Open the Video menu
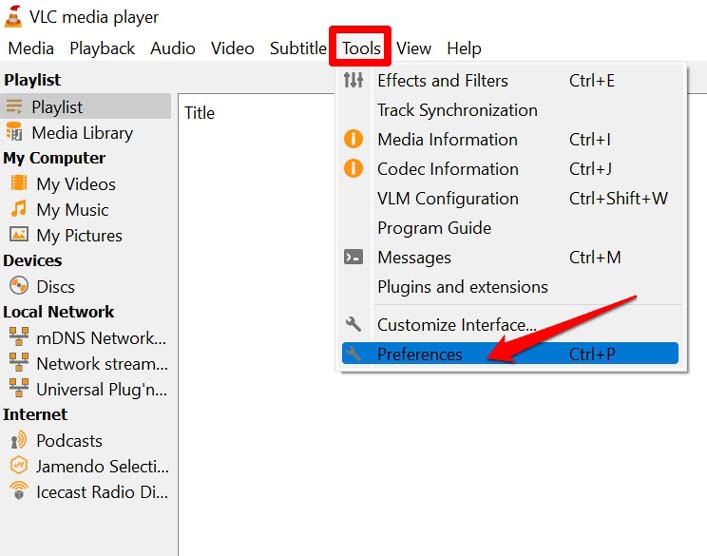 tap(233, 48)
